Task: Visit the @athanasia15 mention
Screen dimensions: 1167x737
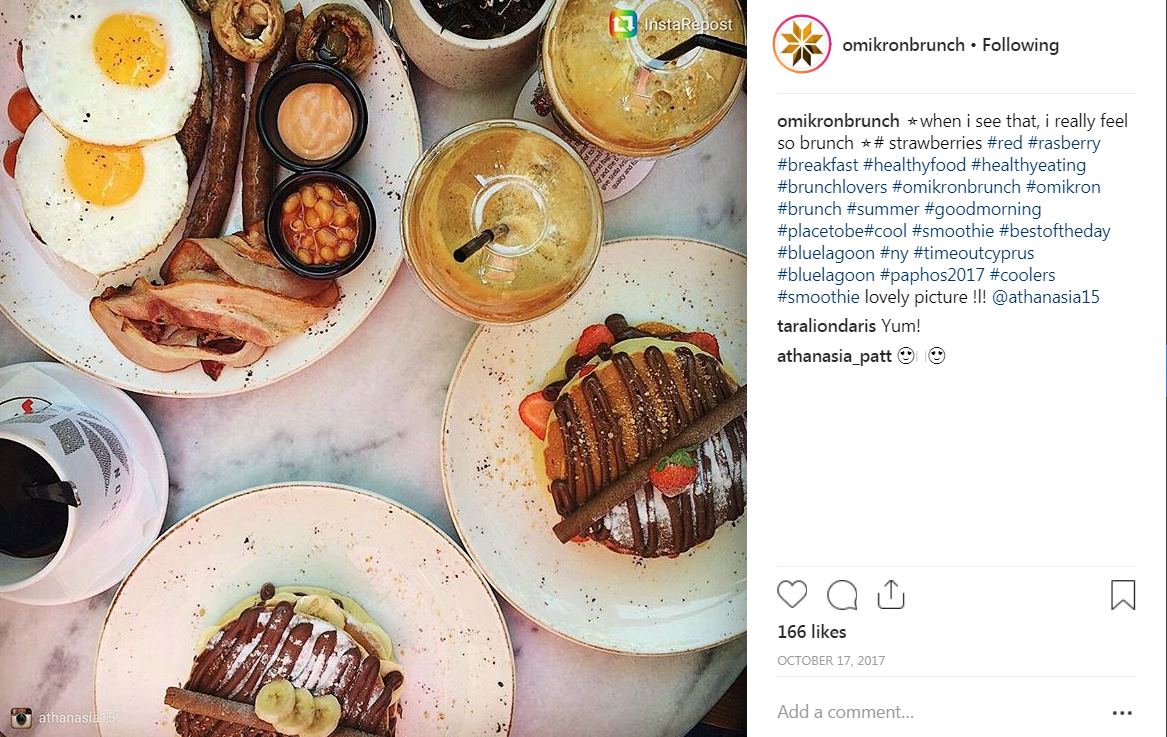Action: coord(1046,297)
